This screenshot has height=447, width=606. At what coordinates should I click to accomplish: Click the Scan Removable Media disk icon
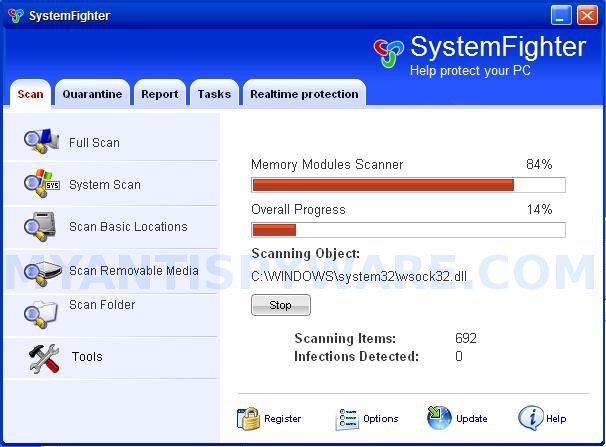(42, 274)
